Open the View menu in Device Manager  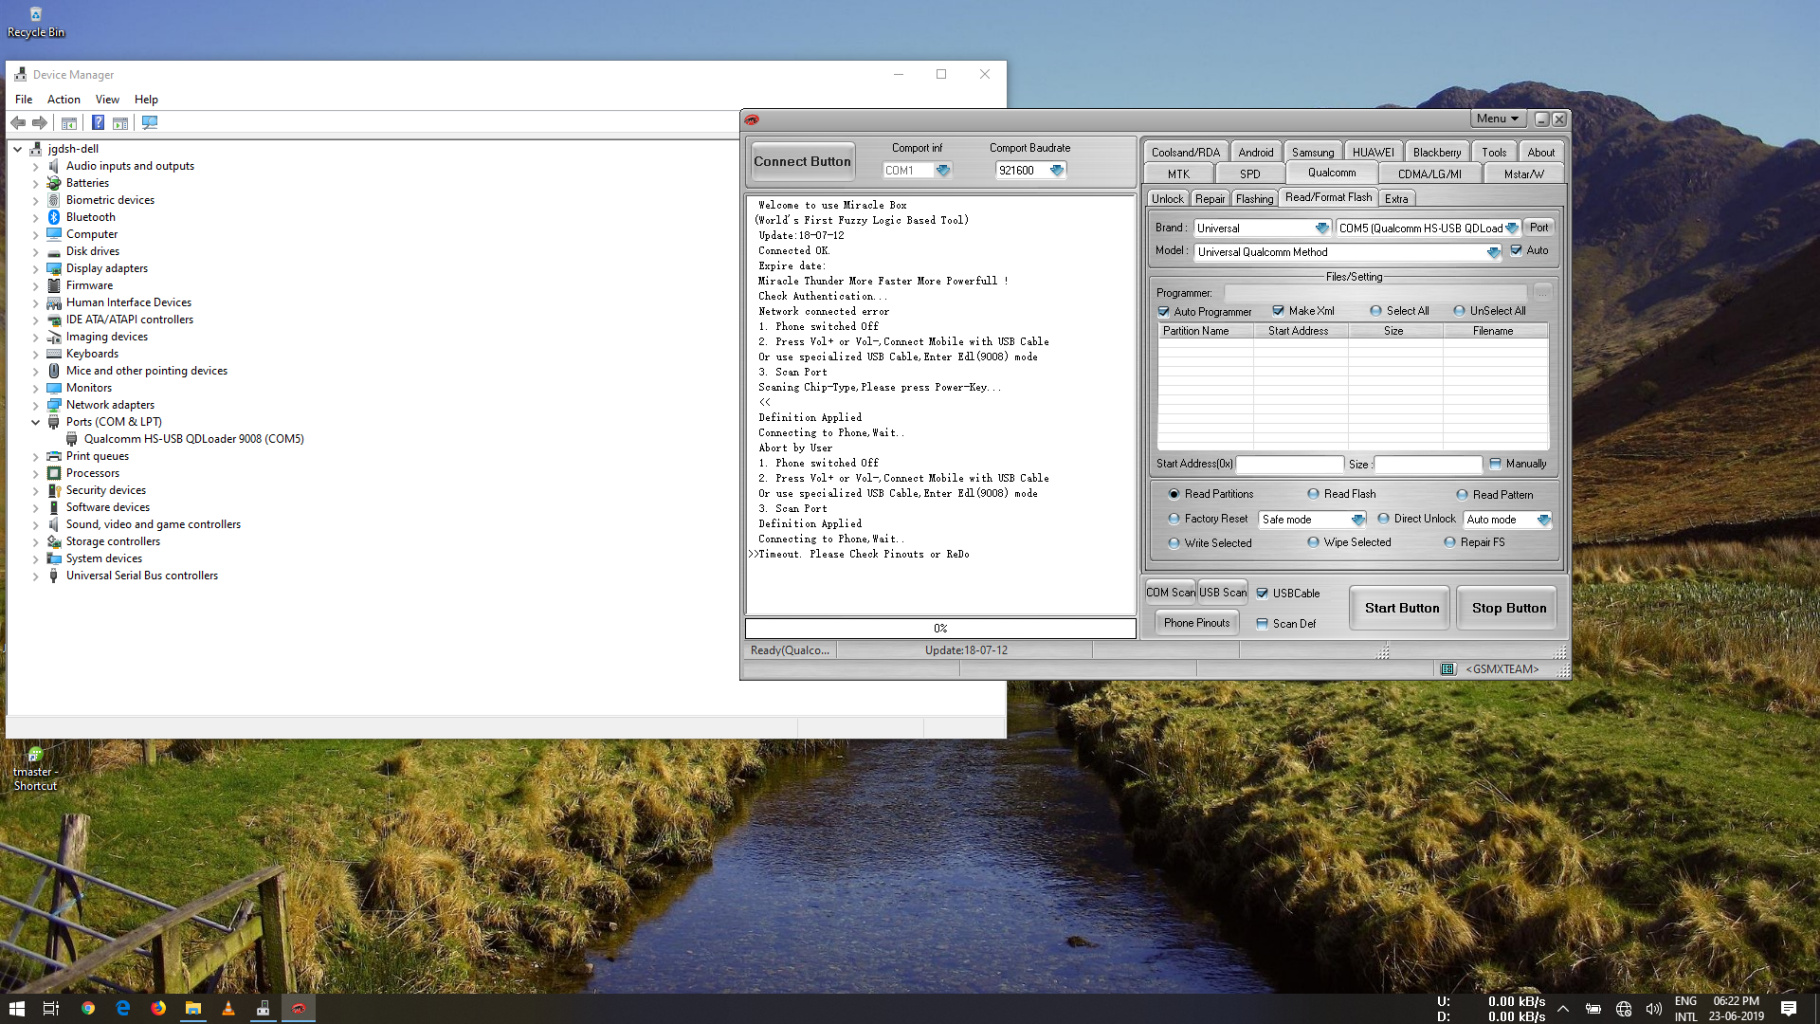(x=107, y=99)
